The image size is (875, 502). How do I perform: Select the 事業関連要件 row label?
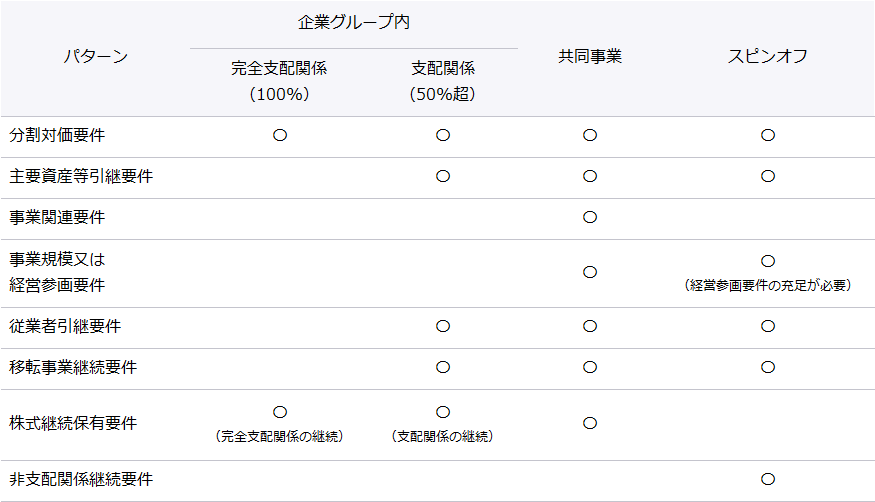pos(57,217)
